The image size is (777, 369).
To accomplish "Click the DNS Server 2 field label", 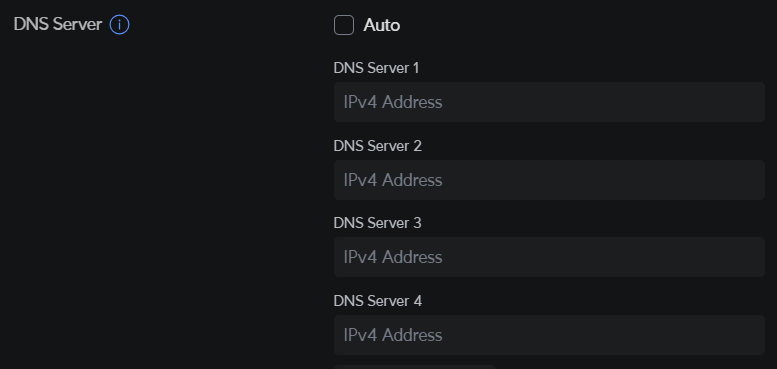I will 378,146.
